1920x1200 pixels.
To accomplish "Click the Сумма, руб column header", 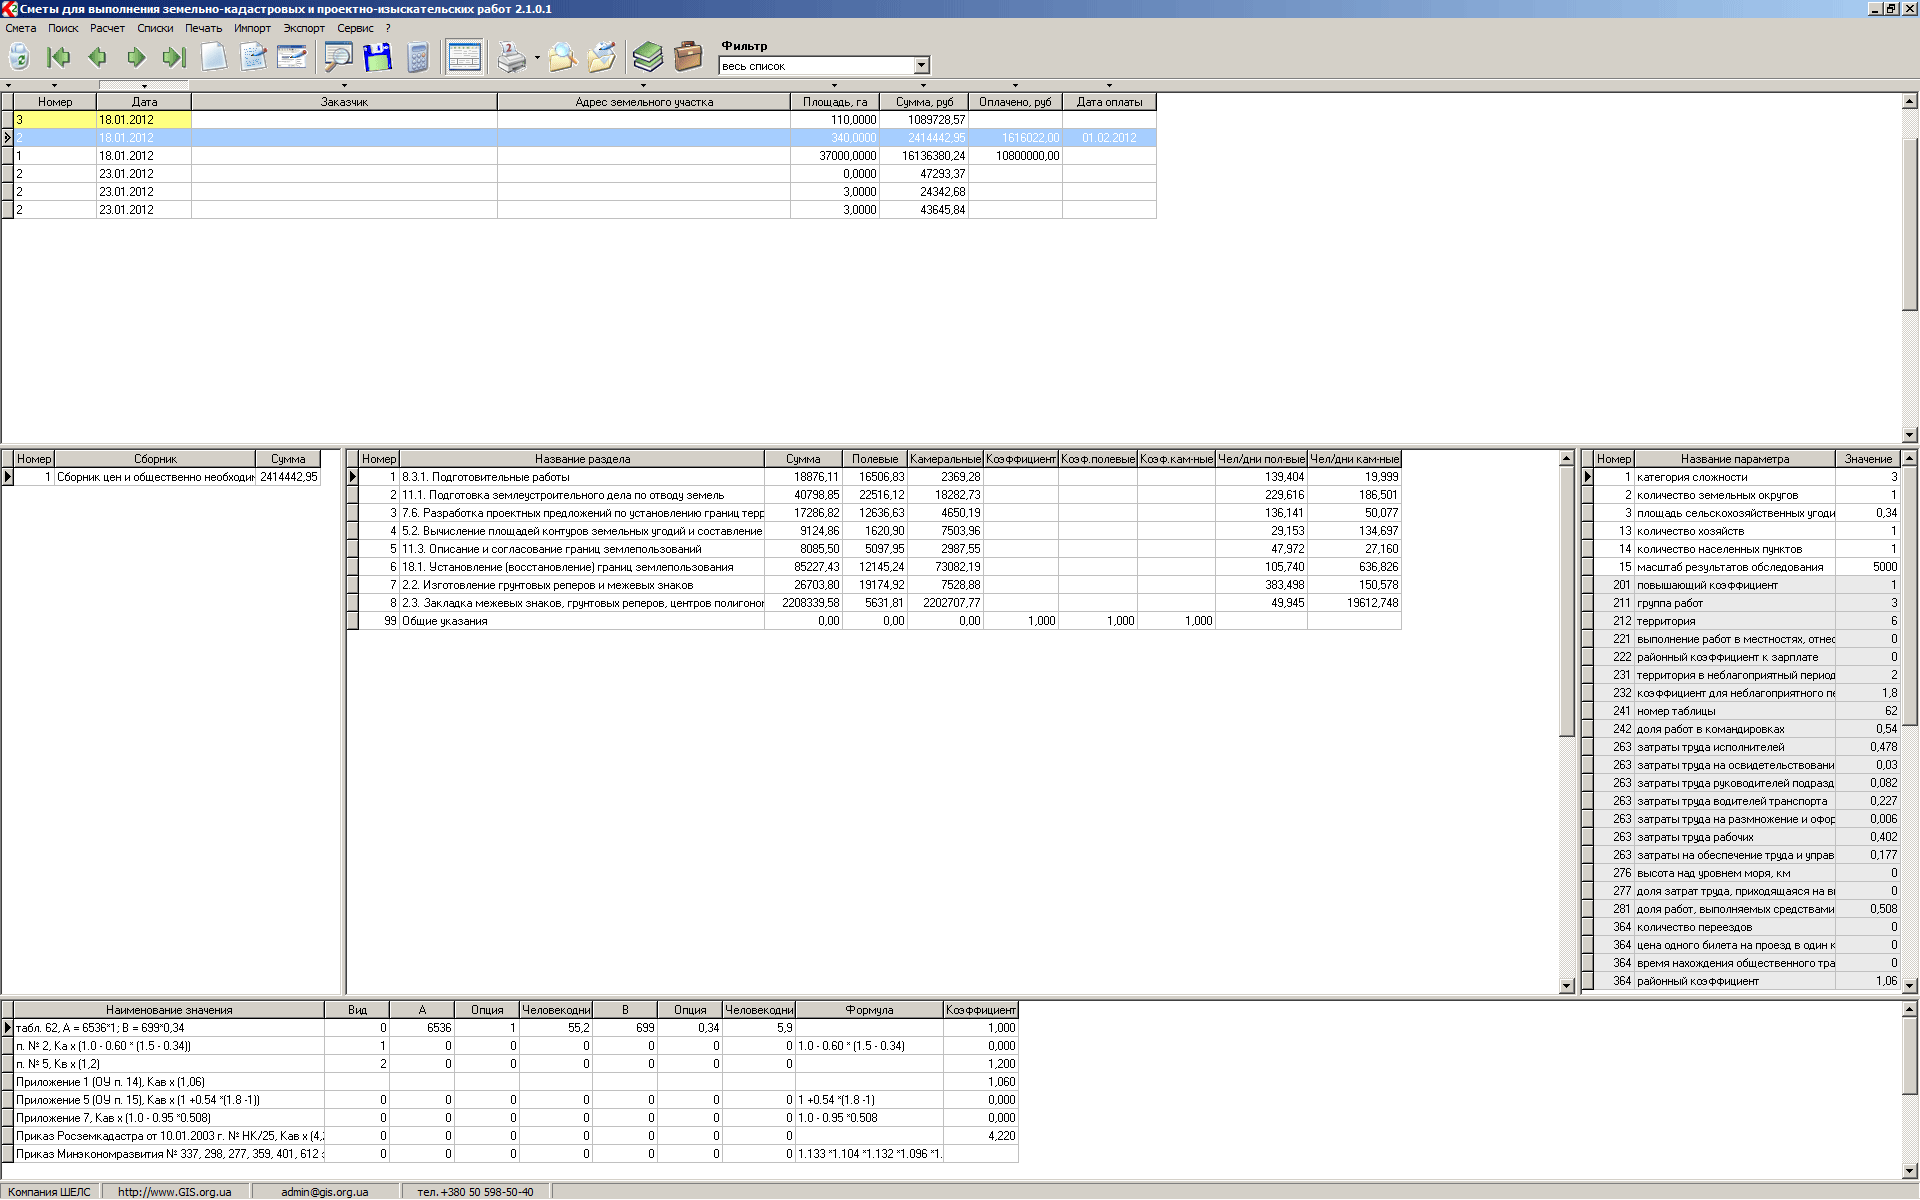I will (924, 102).
